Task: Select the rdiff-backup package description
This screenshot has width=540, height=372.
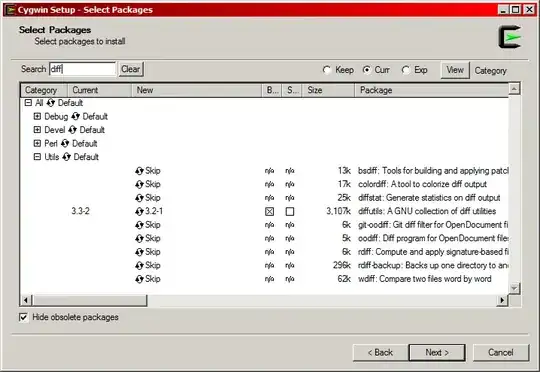Action: click(x=433, y=266)
